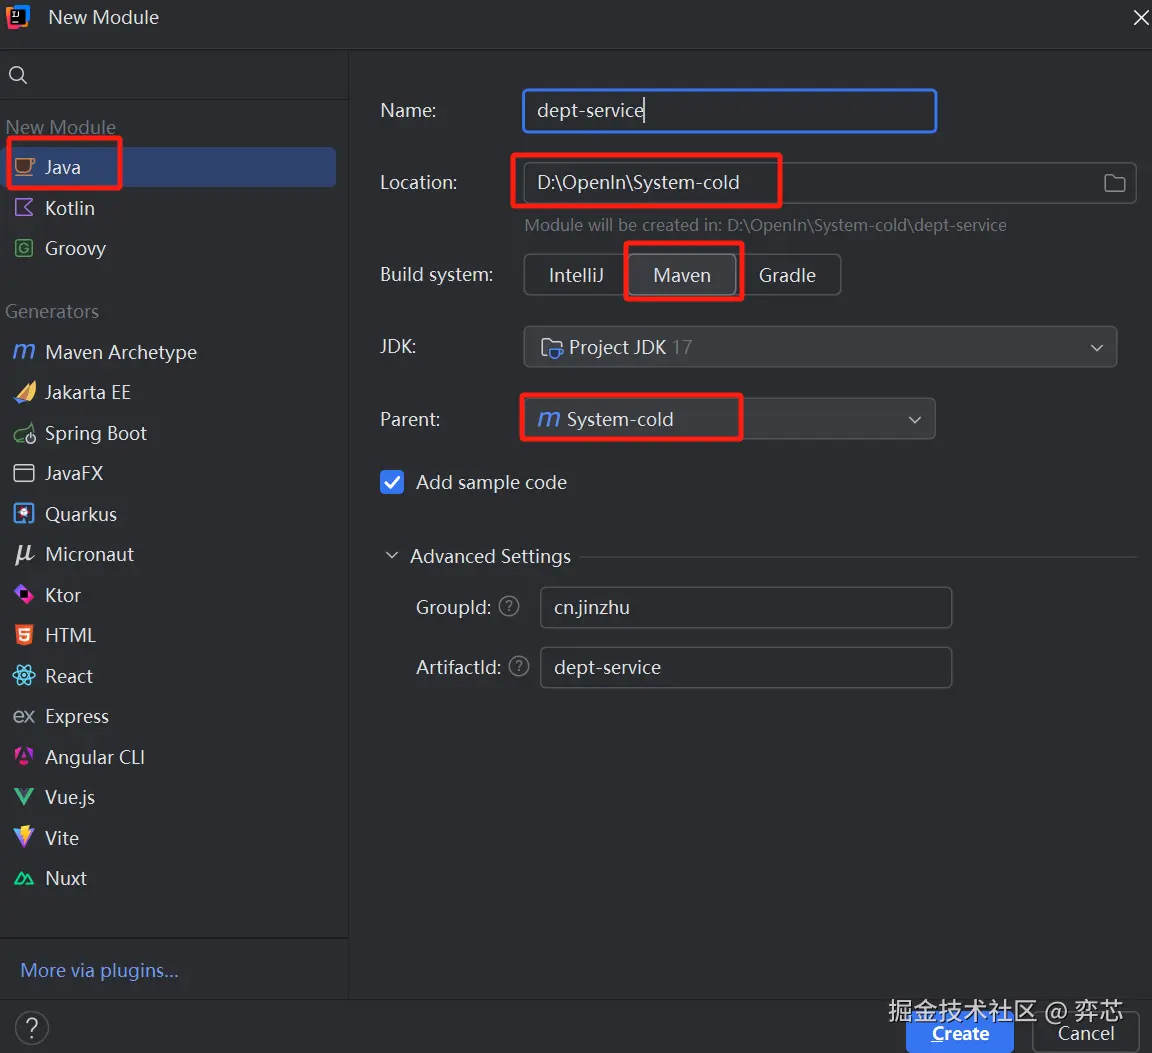The width and height of the screenshot is (1152, 1053).
Task: Click the Kotlin label in the list
Action: 70,208
